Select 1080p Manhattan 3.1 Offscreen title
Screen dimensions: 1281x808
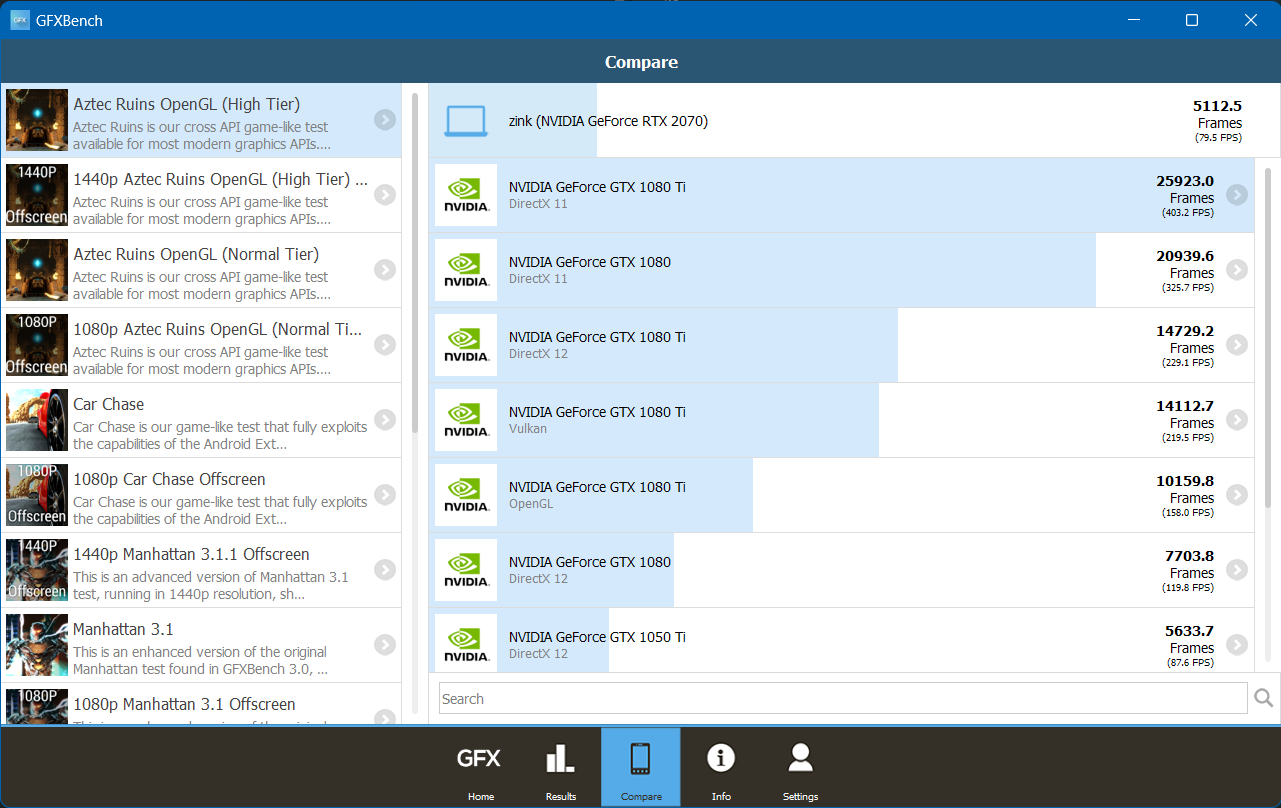pos(184,704)
